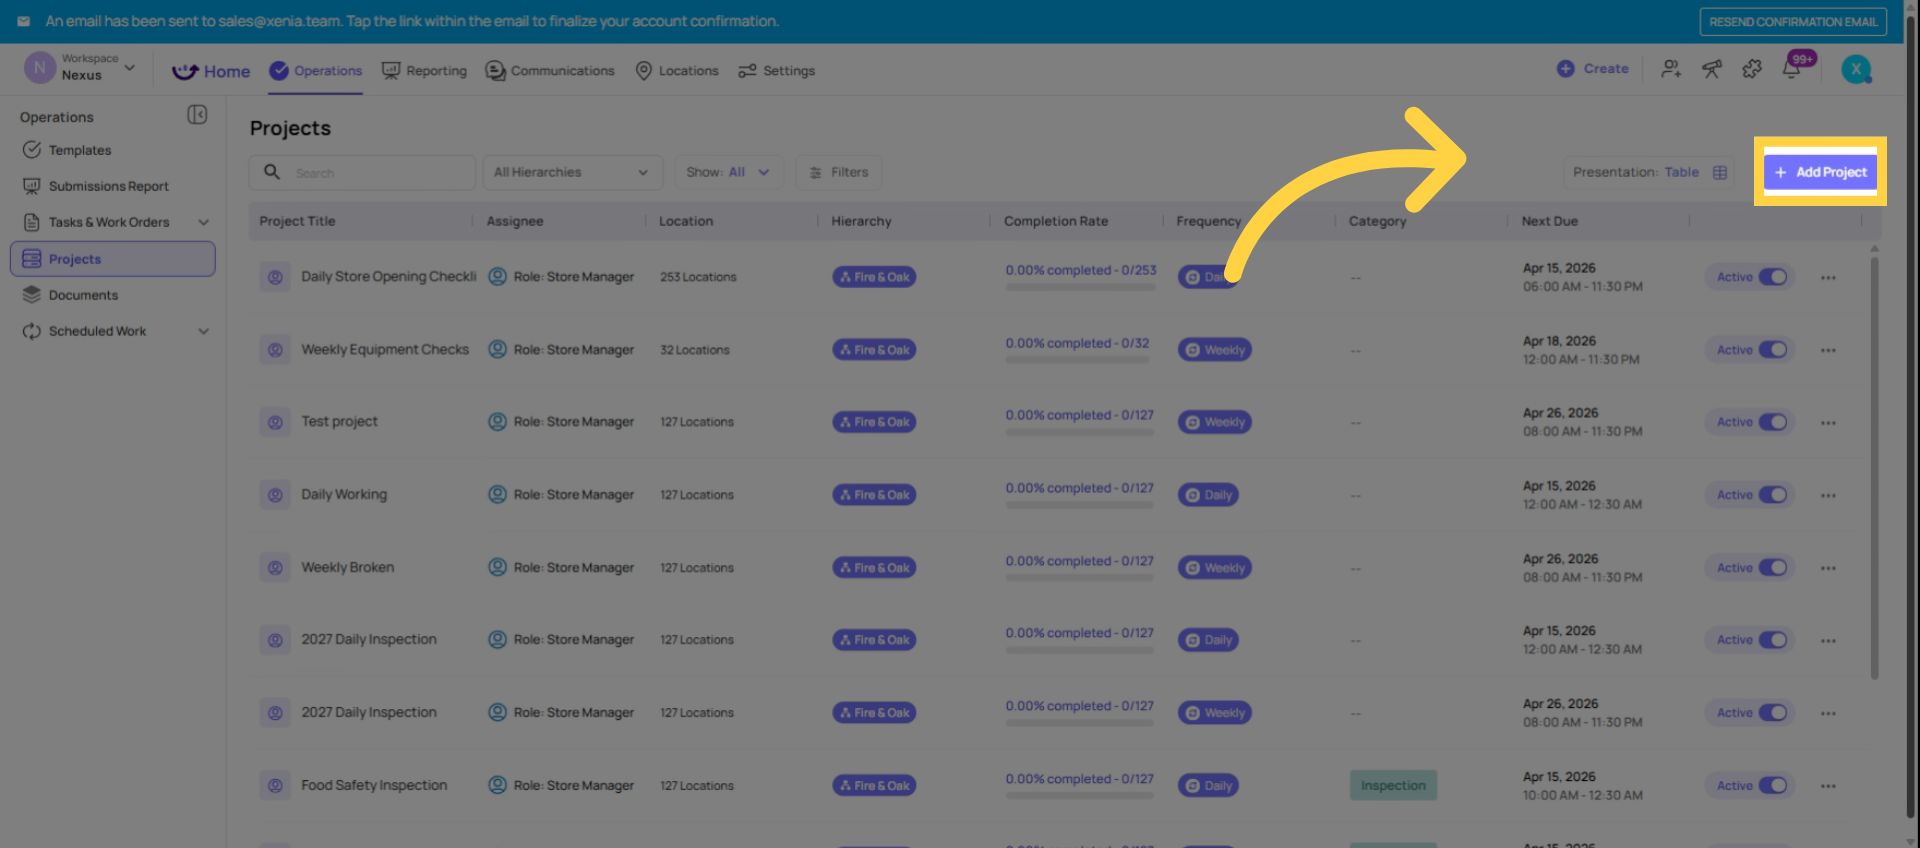Click the Workspace N avatar
This screenshot has height=848, width=1920.
point(39,68)
